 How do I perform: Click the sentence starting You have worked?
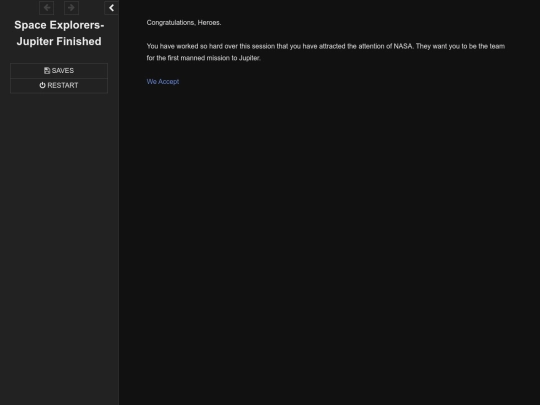[x=280, y=46]
